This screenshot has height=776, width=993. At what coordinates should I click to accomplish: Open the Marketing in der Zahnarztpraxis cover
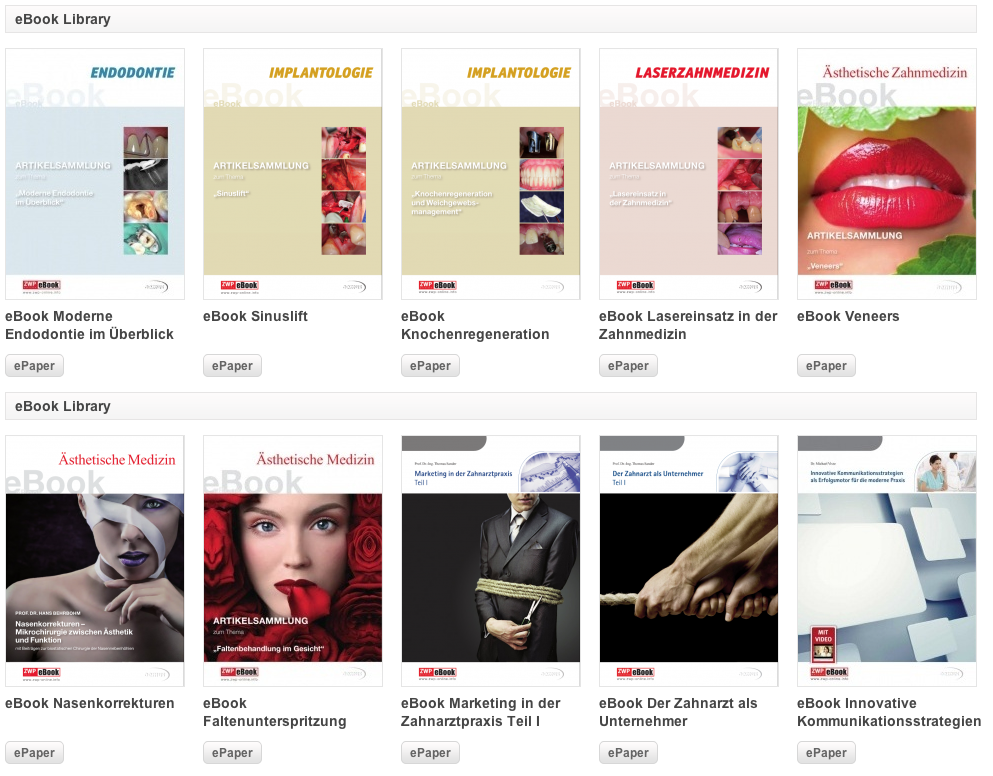(x=491, y=561)
